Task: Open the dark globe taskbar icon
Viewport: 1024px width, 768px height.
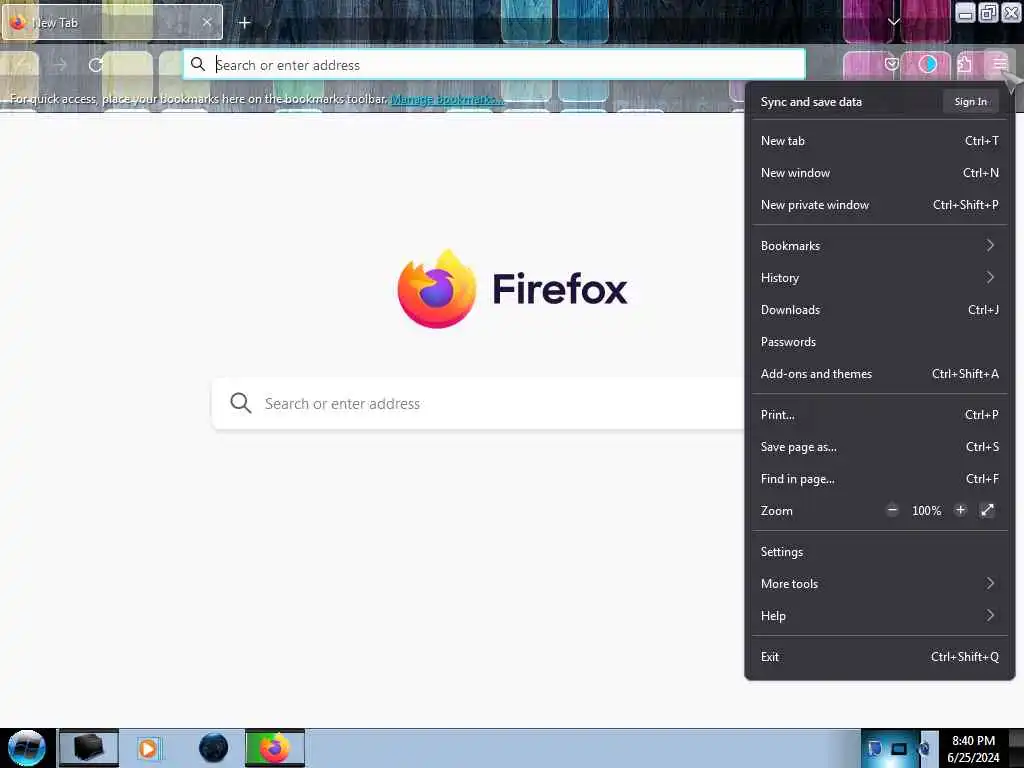Action: tap(214, 748)
